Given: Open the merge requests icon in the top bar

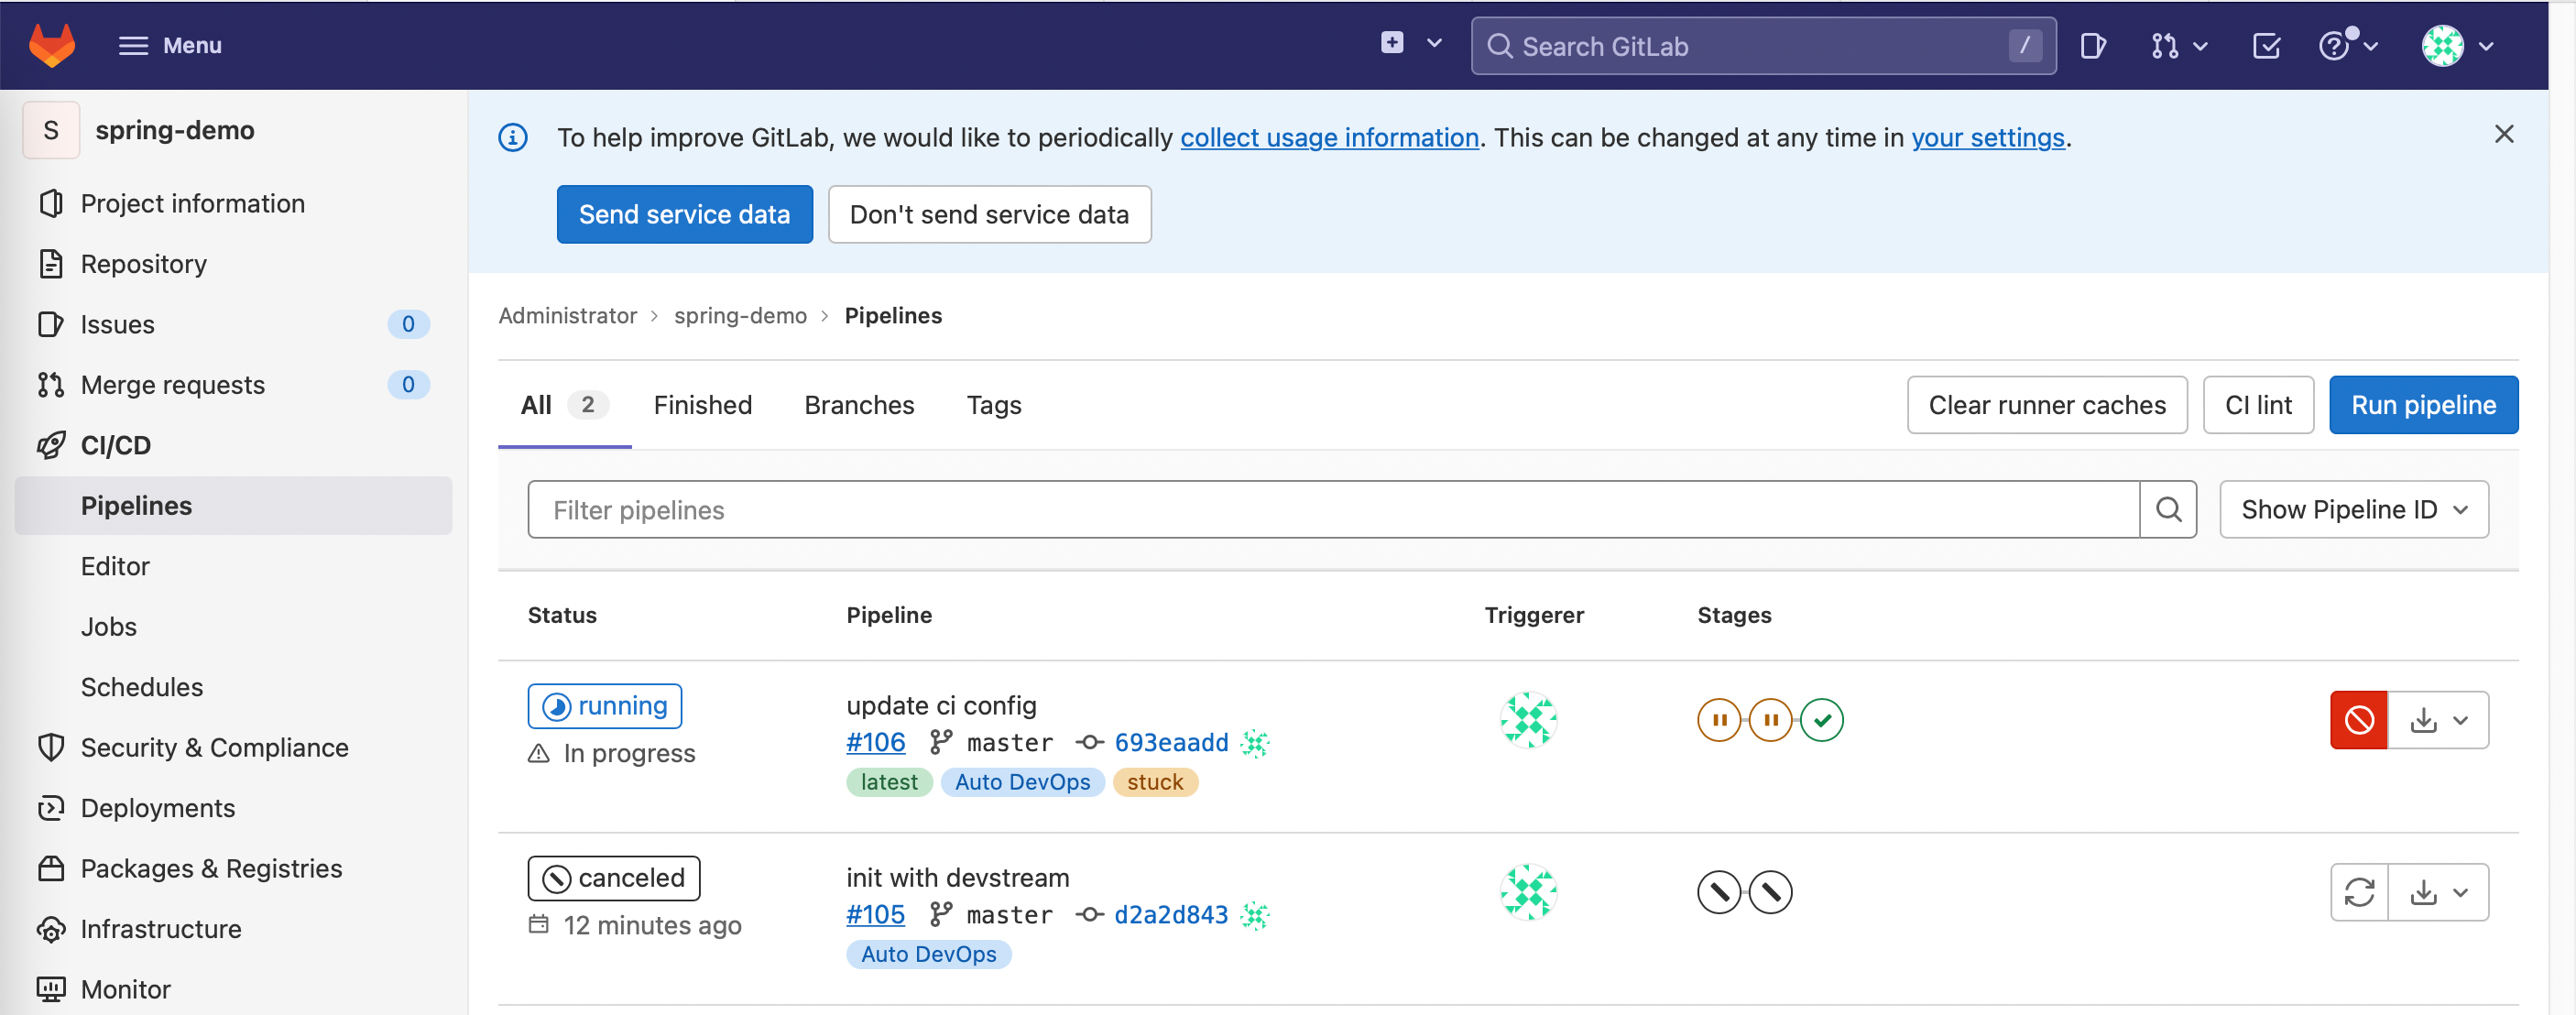Looking at the screenshot, I should pyautogui.click(x=2165, y=45).
